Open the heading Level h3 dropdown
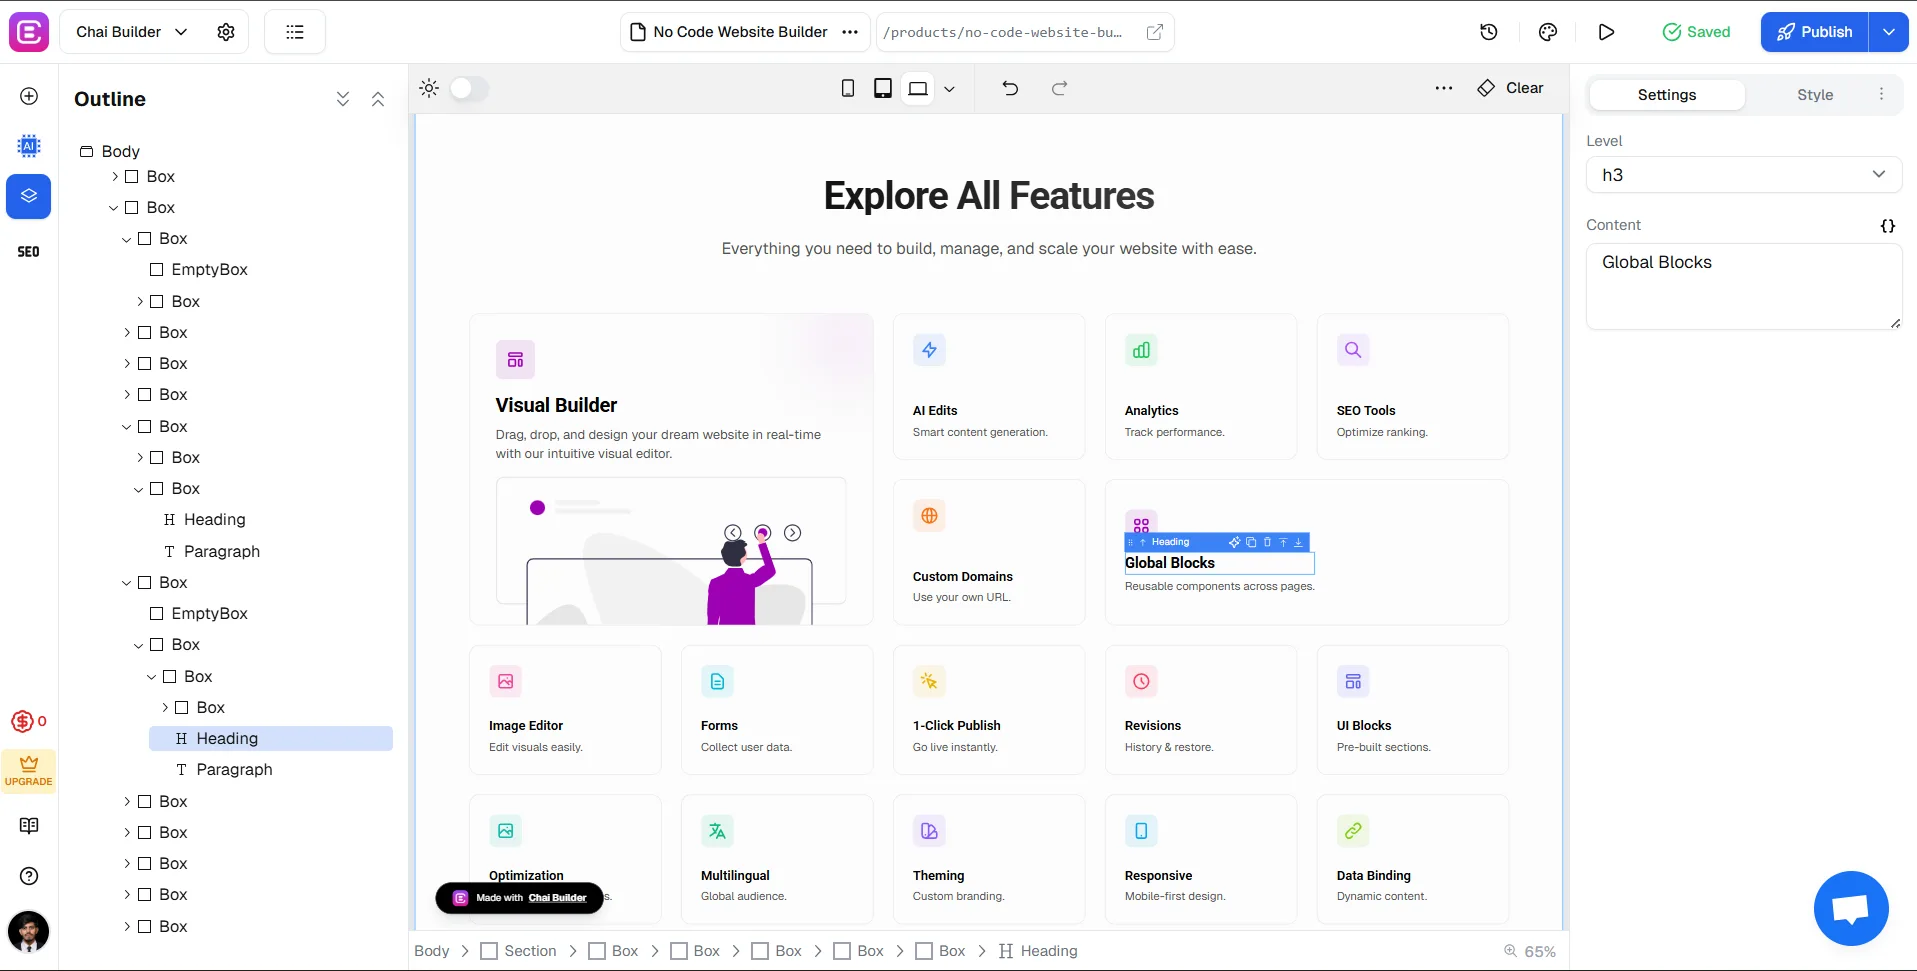 1743,175
